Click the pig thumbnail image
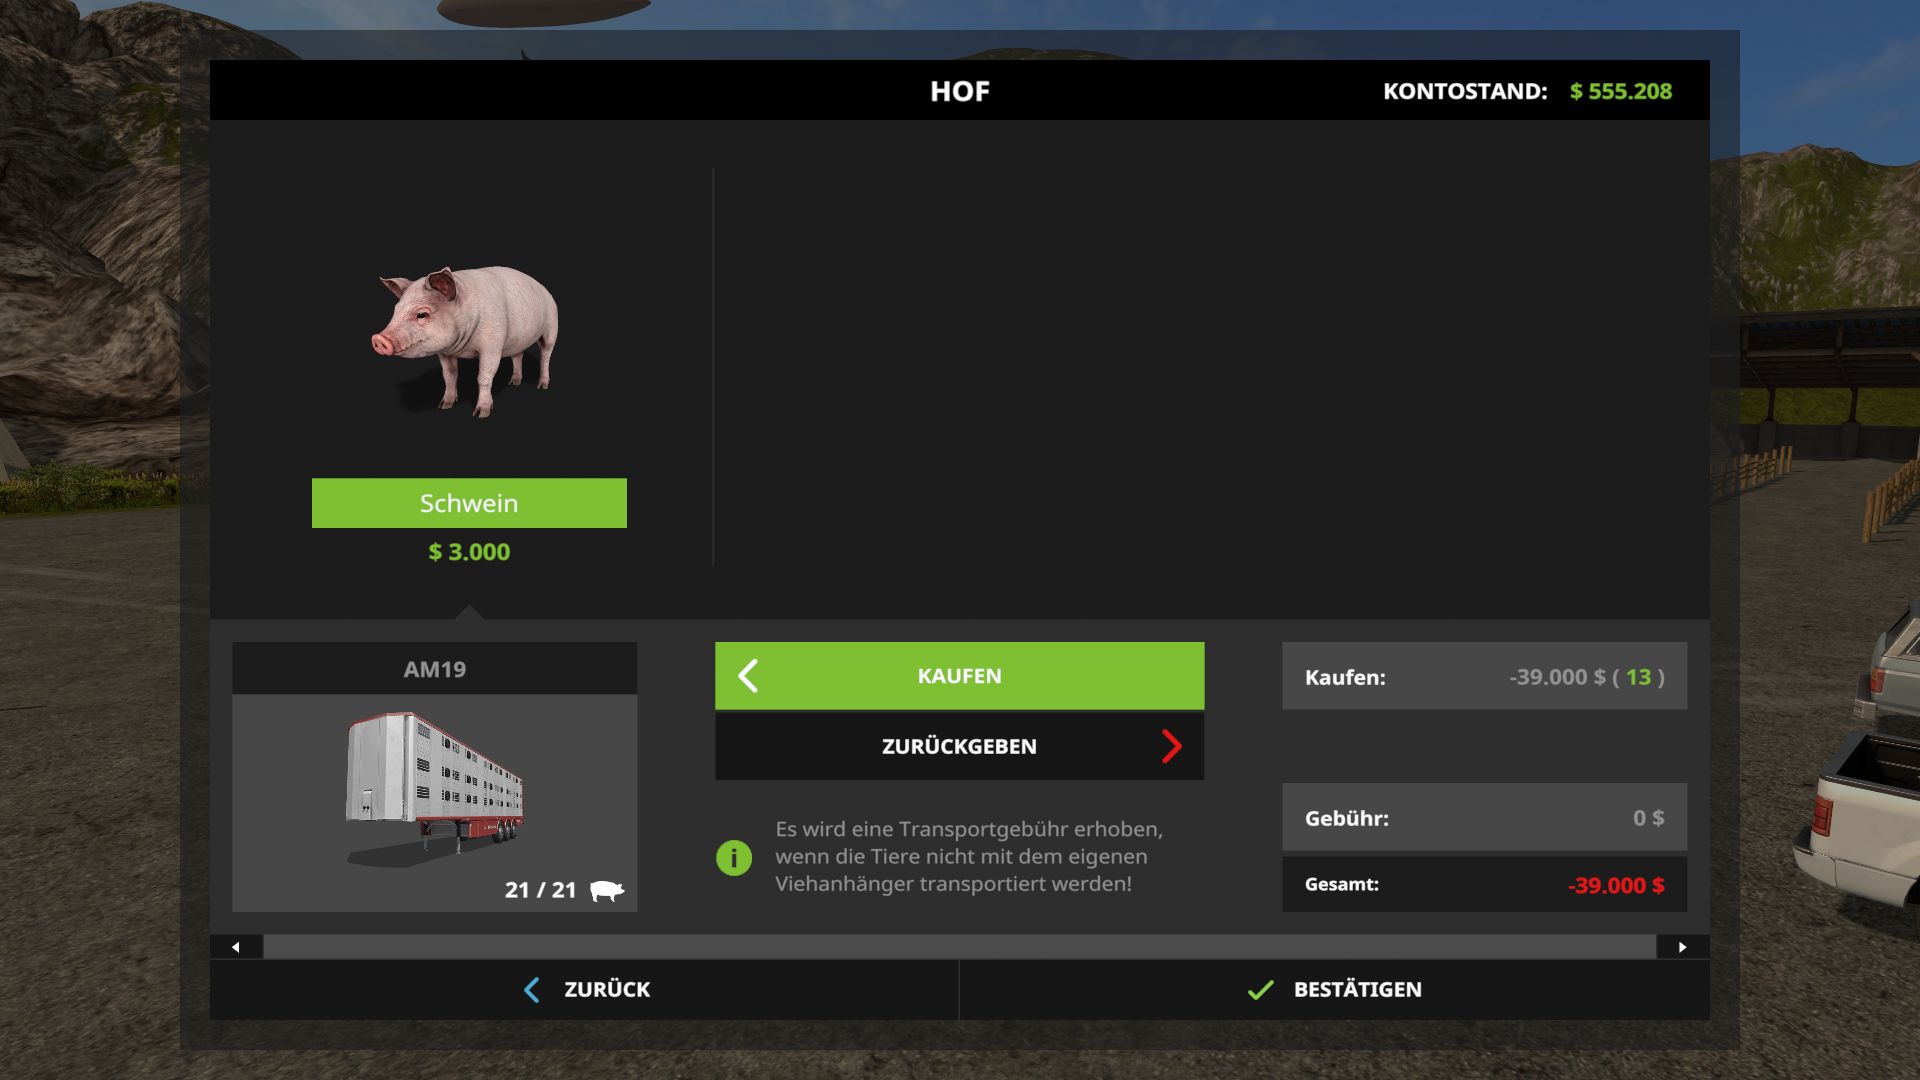 click(466, 340)
